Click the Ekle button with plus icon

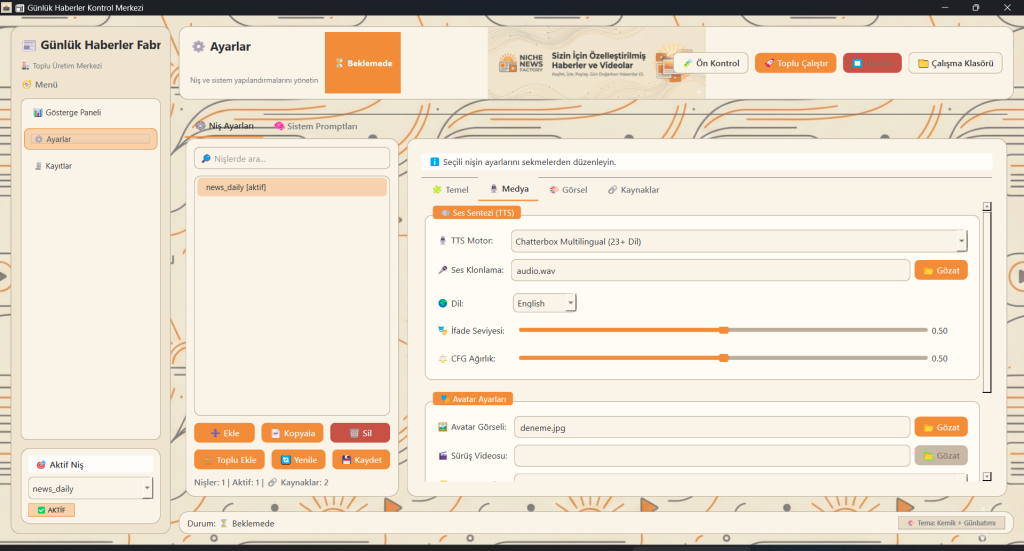pos(224,433)
